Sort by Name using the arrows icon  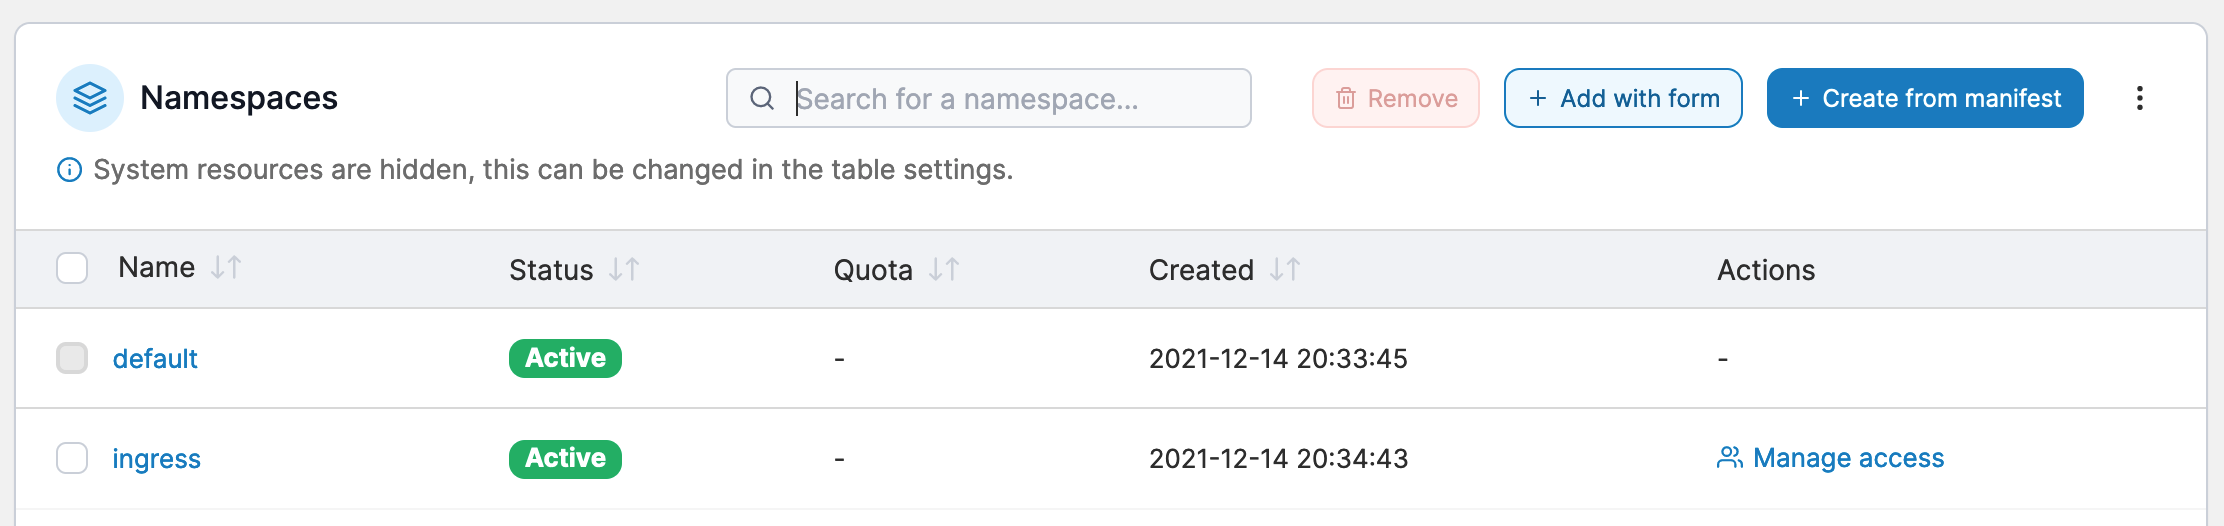coord(226,267)
